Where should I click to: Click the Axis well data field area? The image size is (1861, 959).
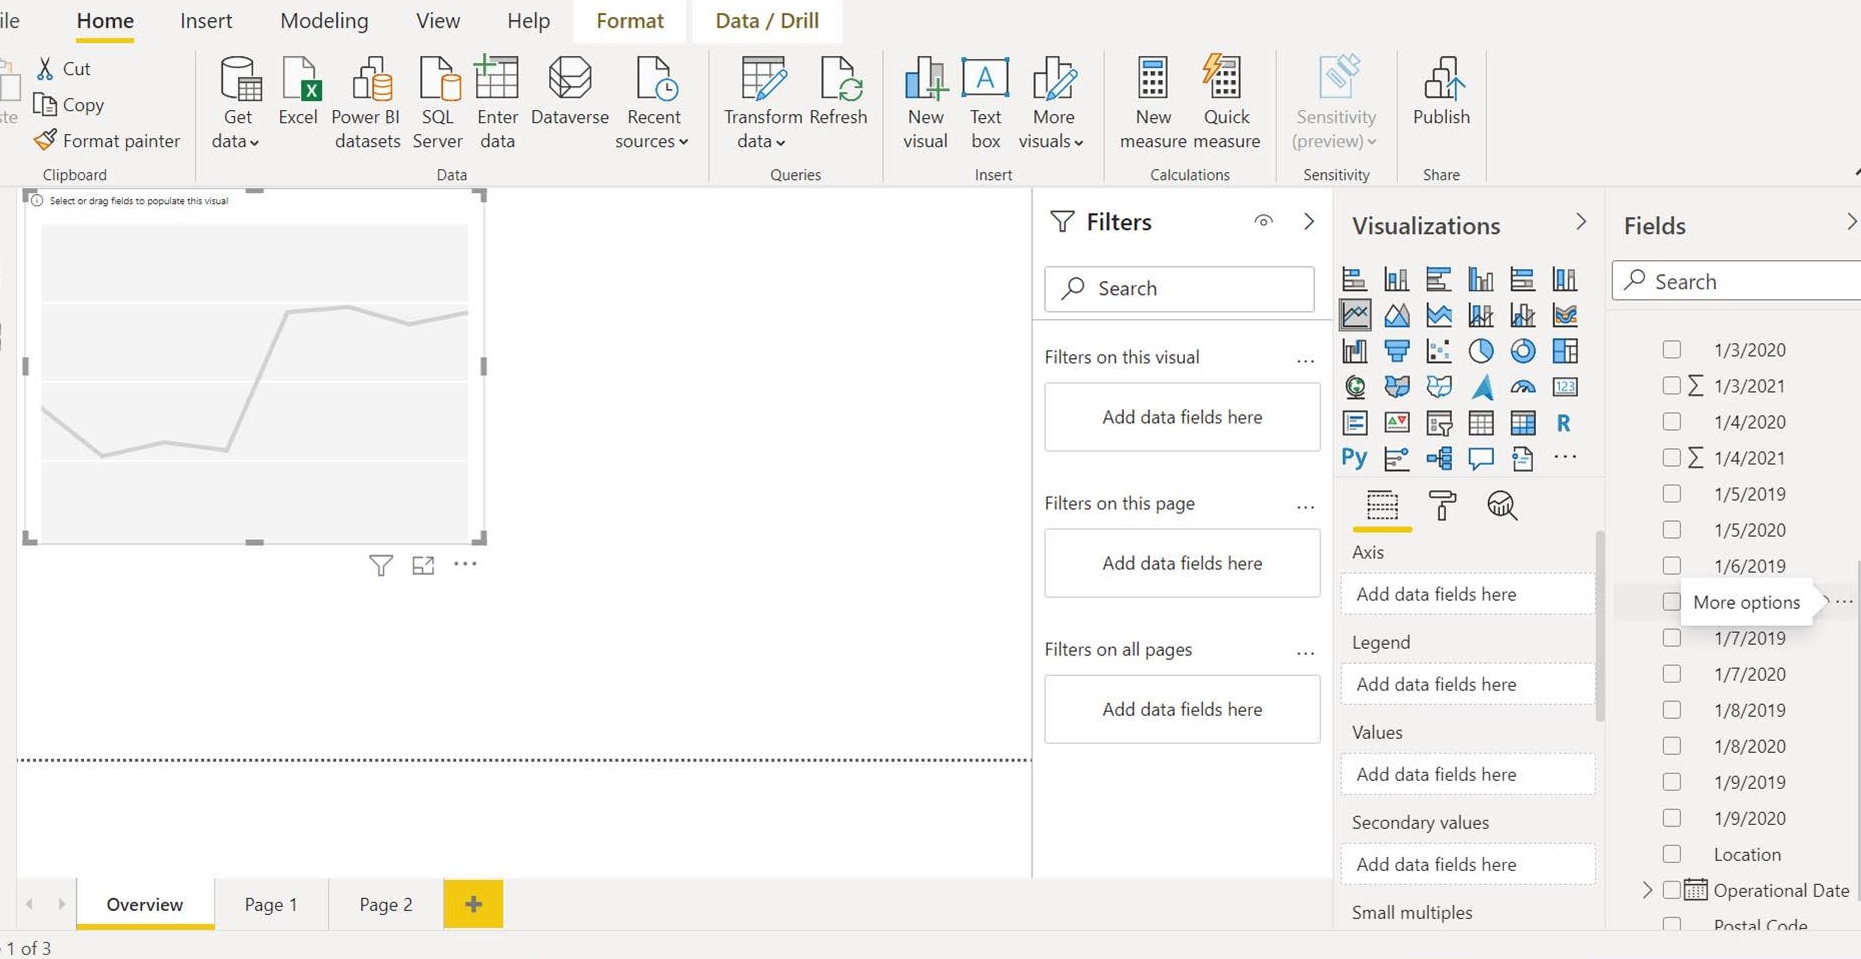[x=1467, y=594]
